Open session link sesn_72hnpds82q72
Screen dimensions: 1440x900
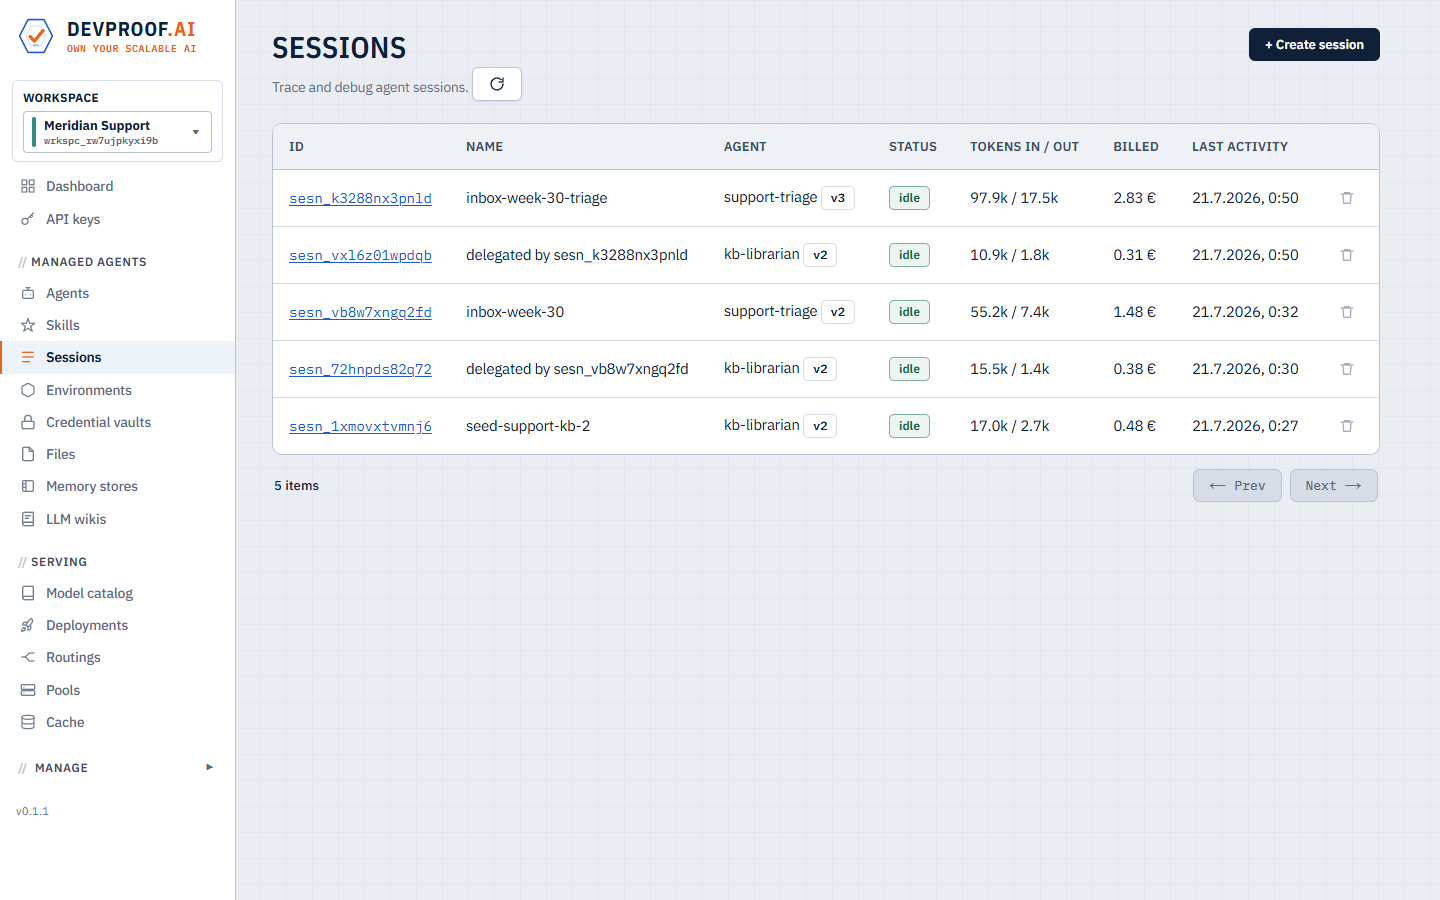[360, 369]
